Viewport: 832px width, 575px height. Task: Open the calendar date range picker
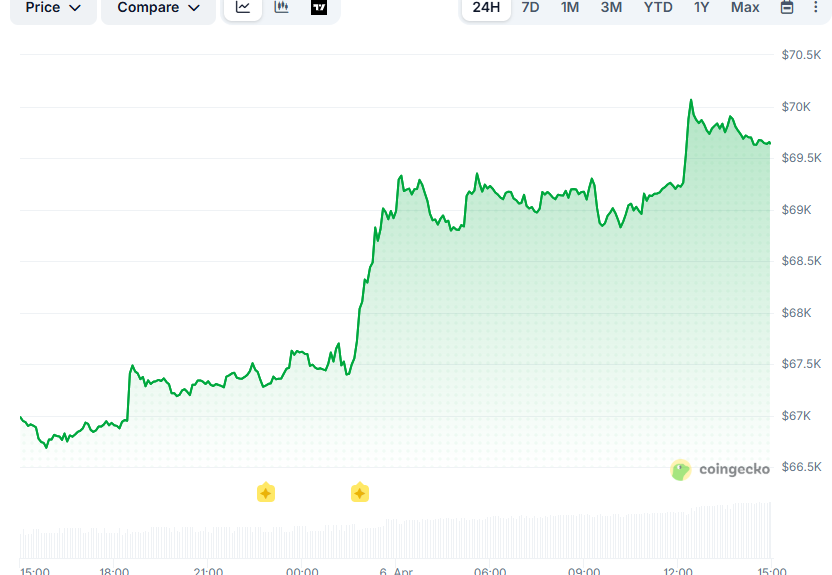(x=787, y=8)
